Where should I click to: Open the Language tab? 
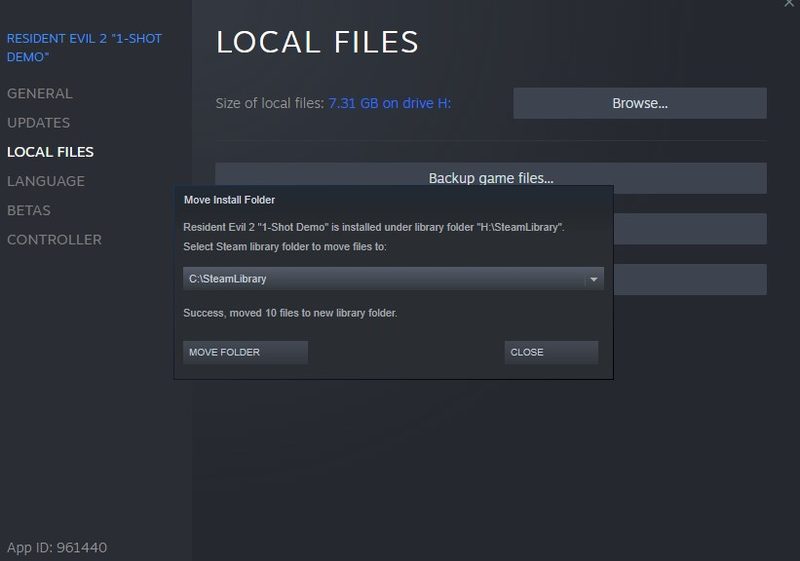pos(46,181)
